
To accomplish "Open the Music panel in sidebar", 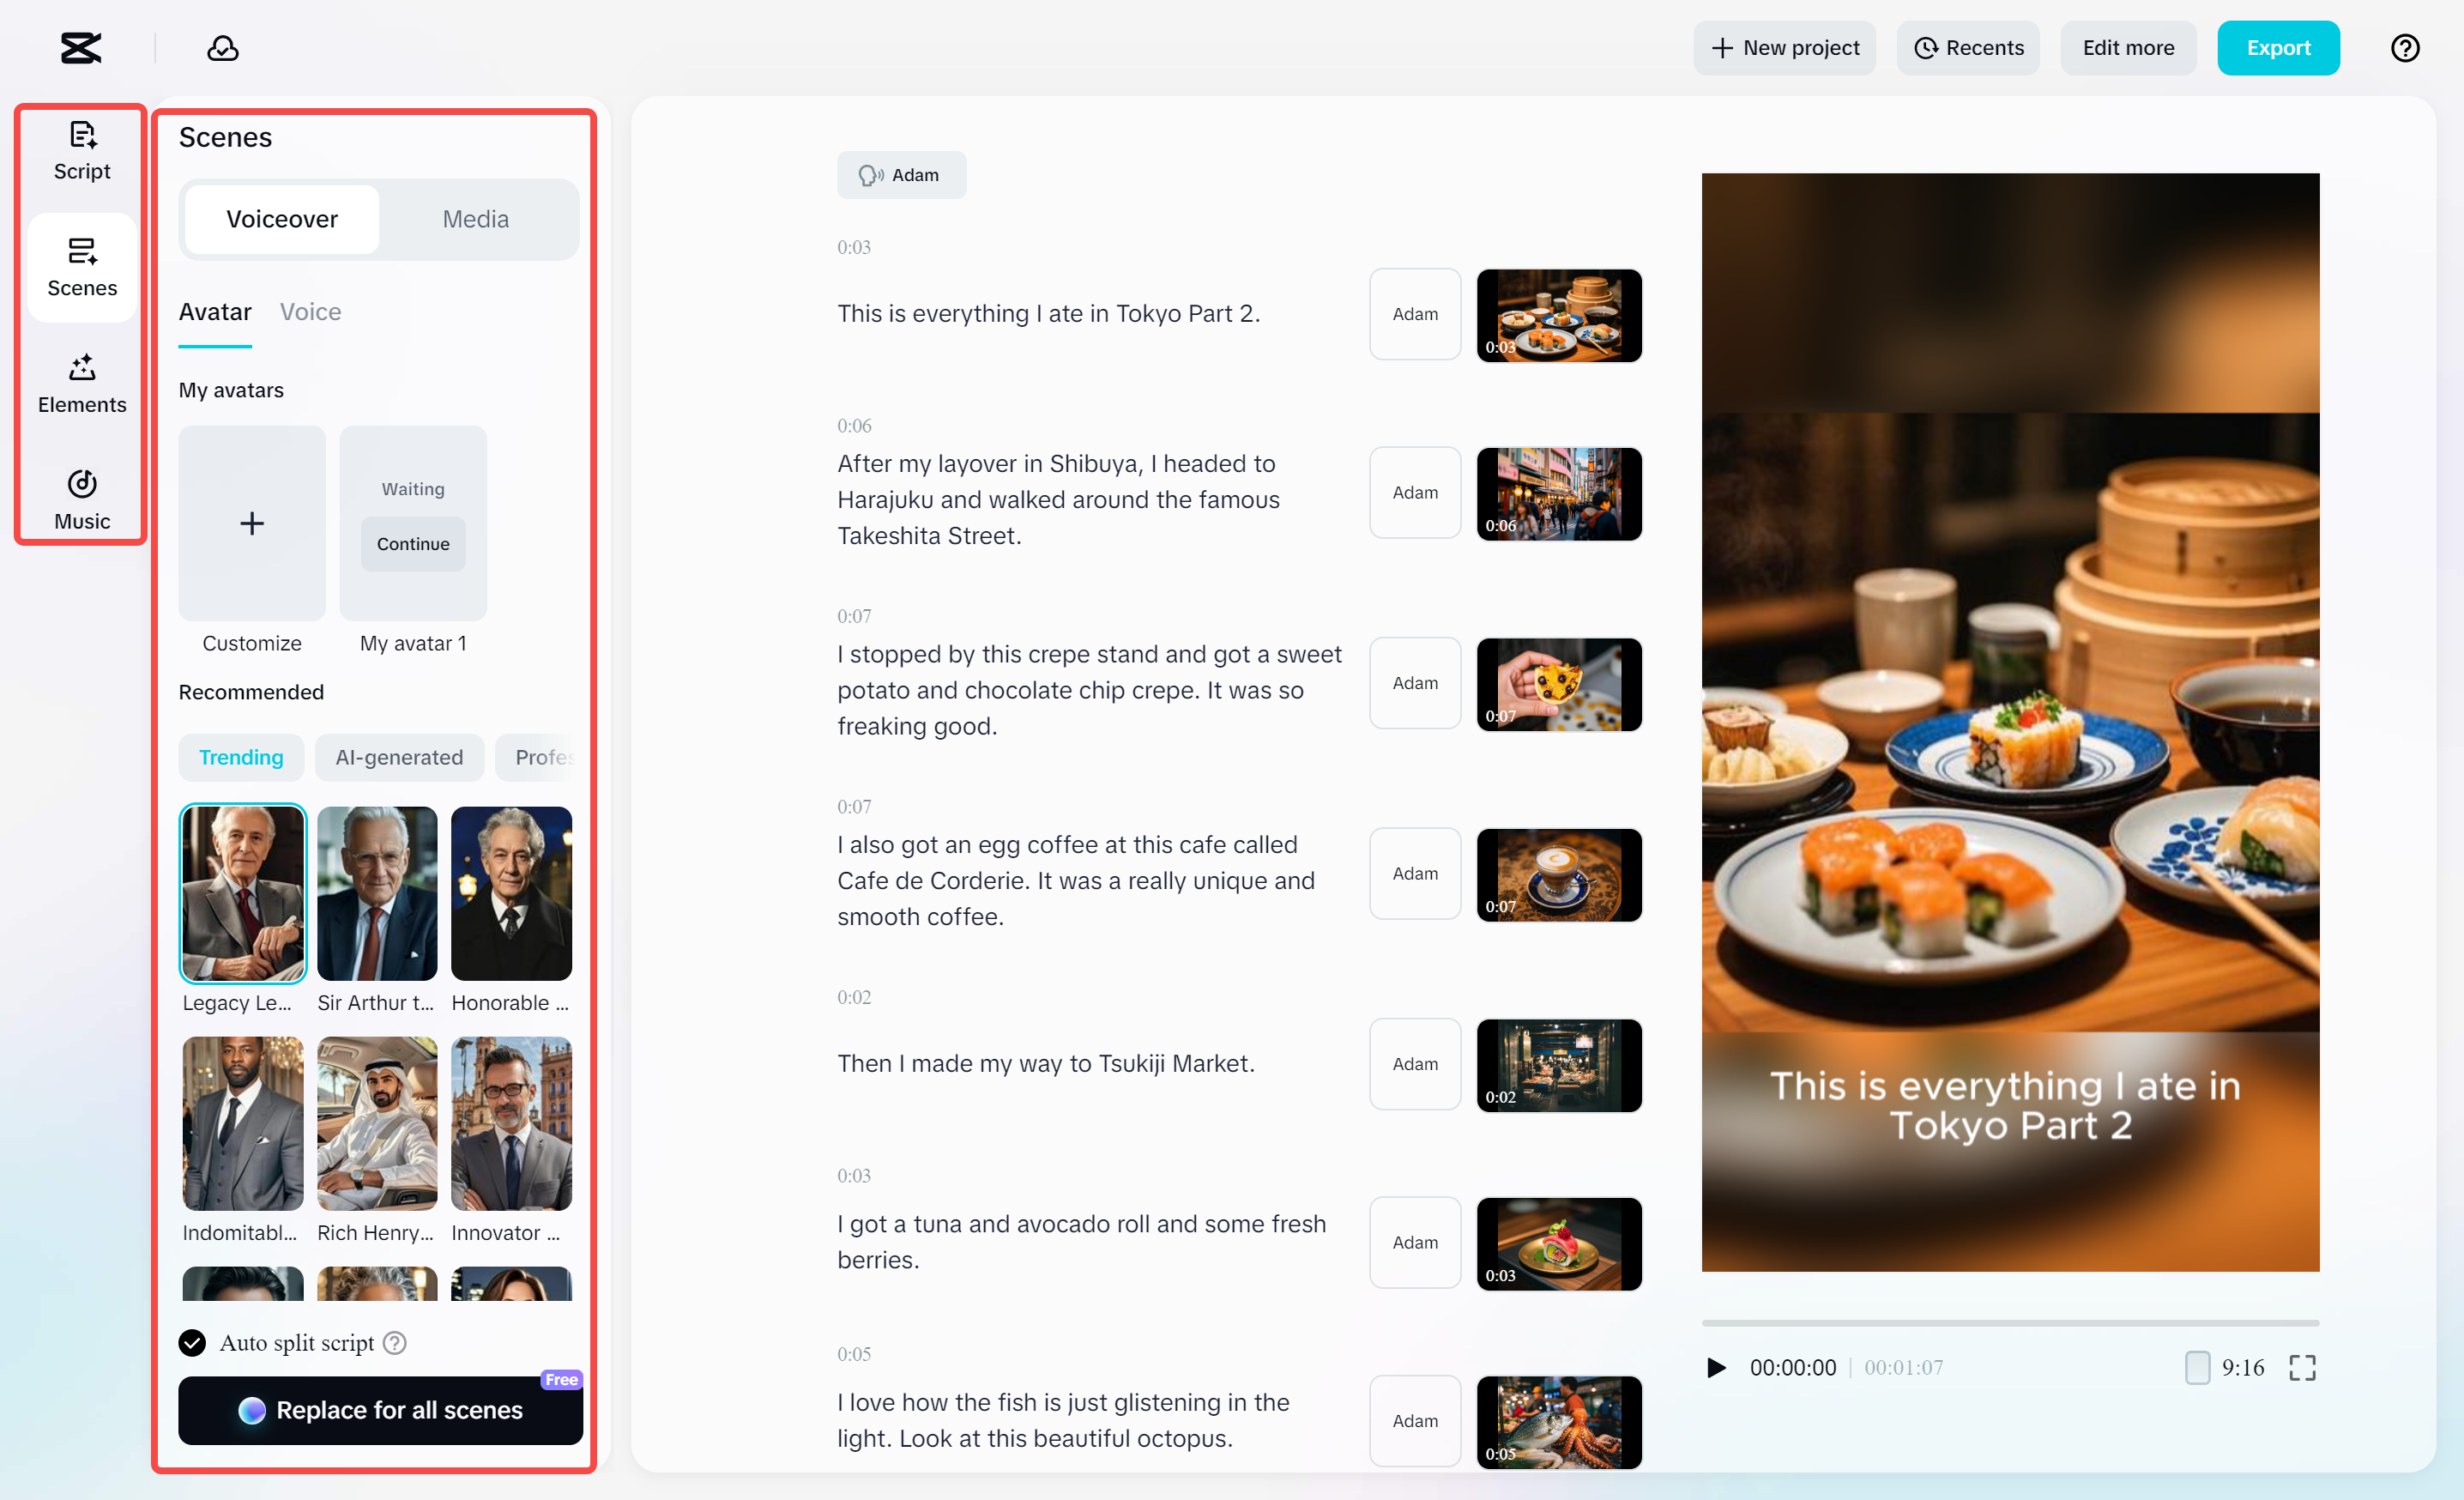I will pos(82,500).
